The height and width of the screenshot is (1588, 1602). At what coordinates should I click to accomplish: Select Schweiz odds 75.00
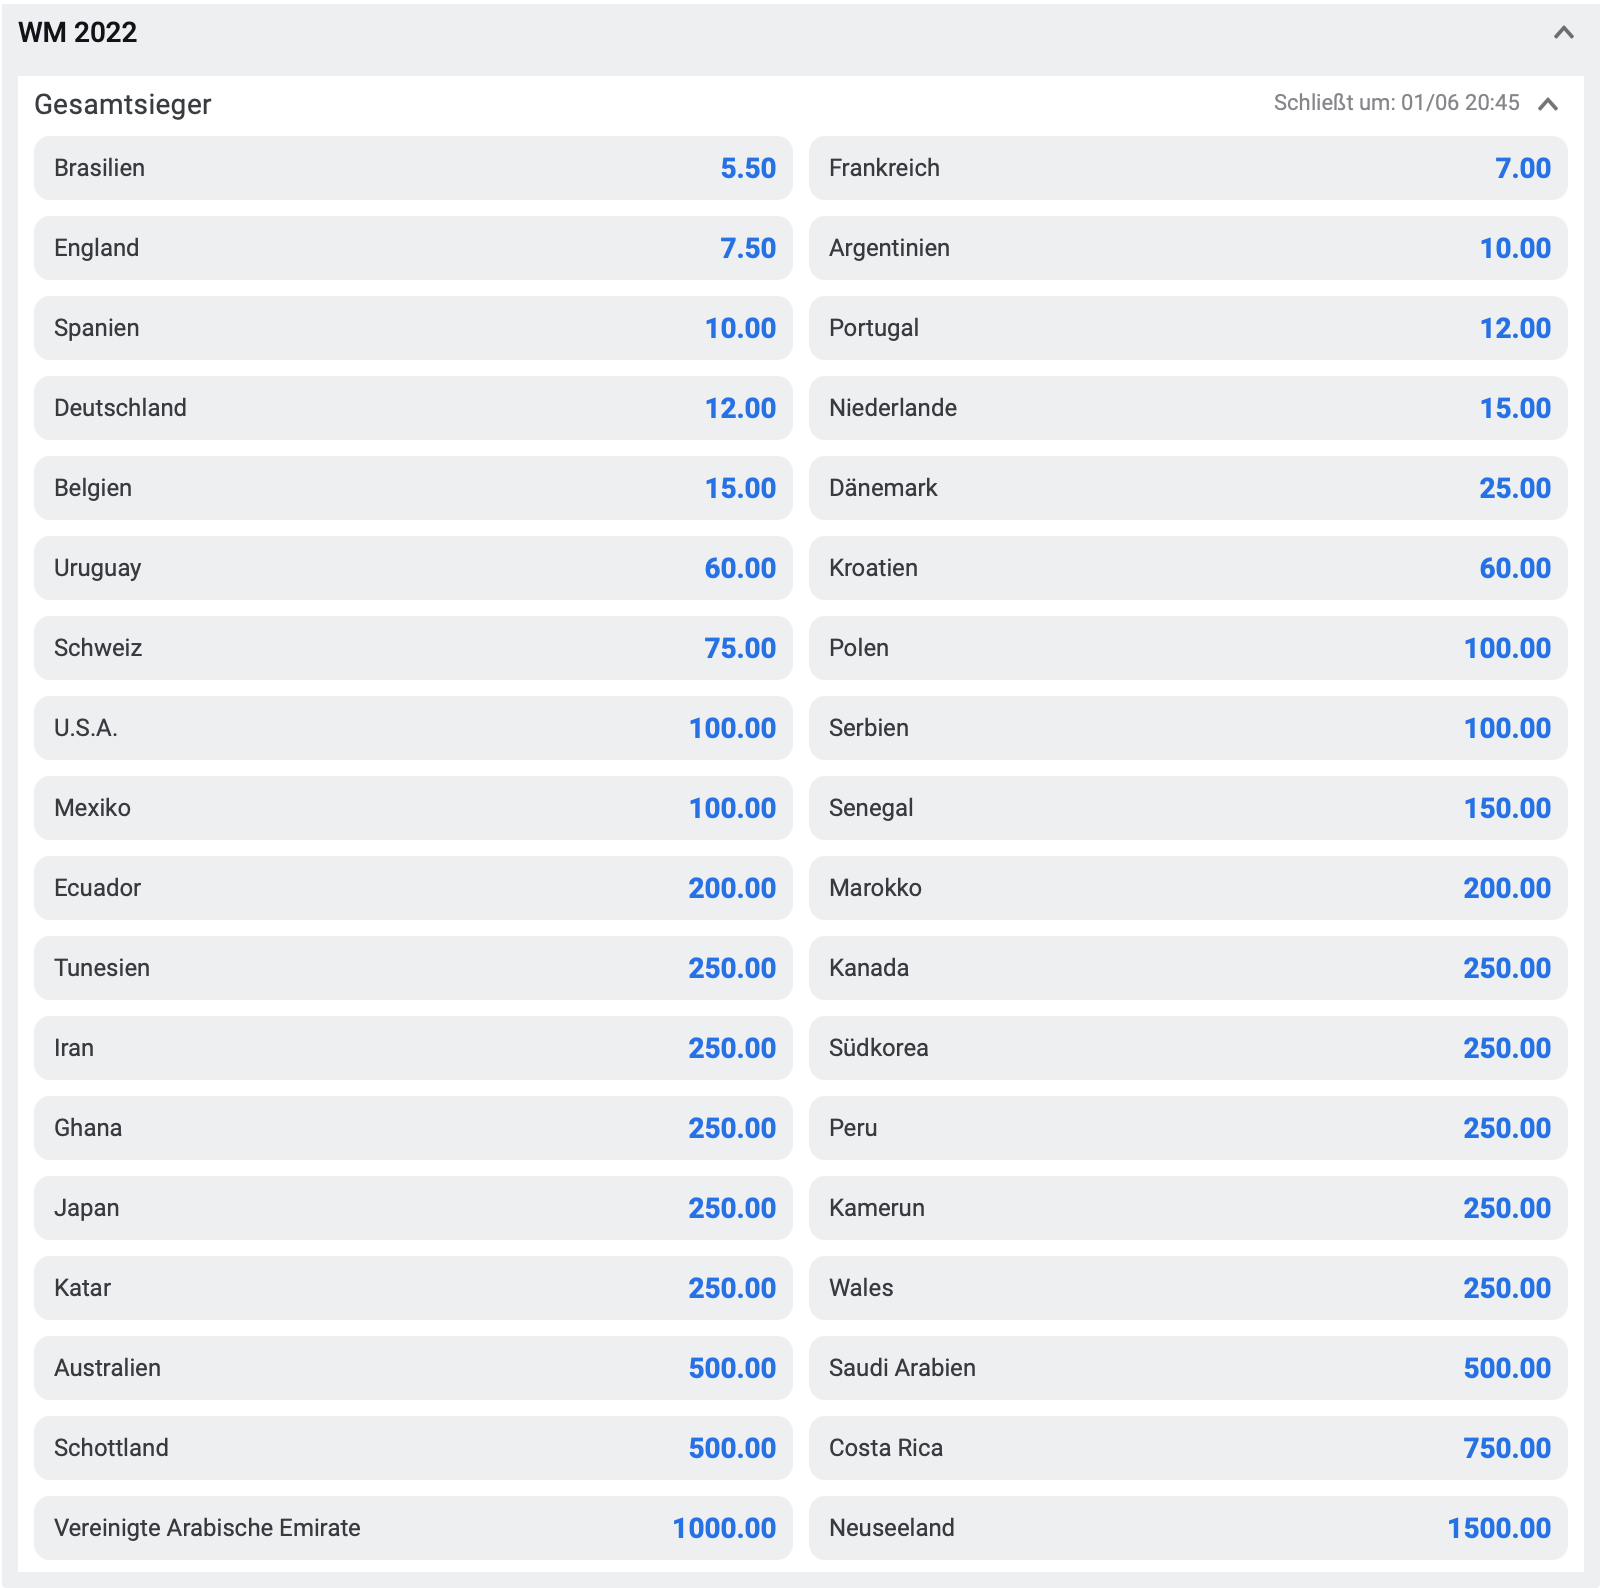[x=413, y=648]
